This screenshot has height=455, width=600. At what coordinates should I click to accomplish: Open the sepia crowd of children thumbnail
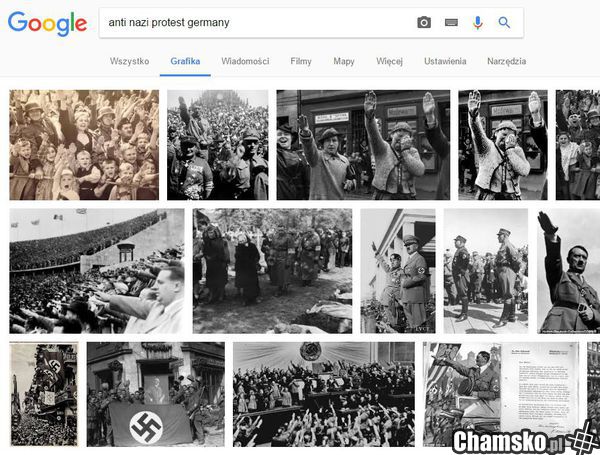(84, 145)
